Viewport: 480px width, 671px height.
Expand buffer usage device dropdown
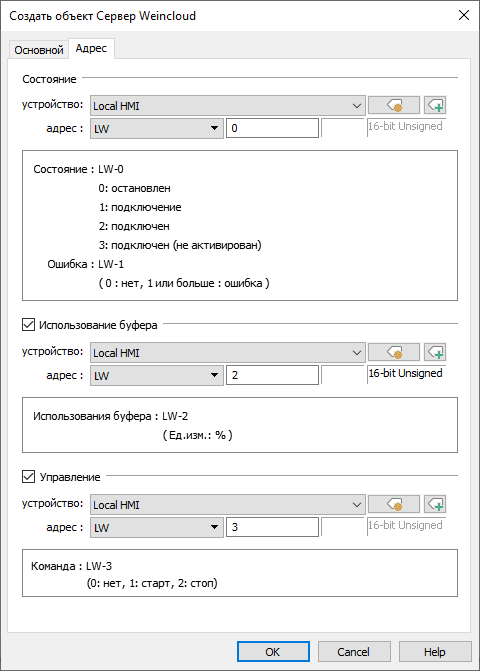[228, 353]
